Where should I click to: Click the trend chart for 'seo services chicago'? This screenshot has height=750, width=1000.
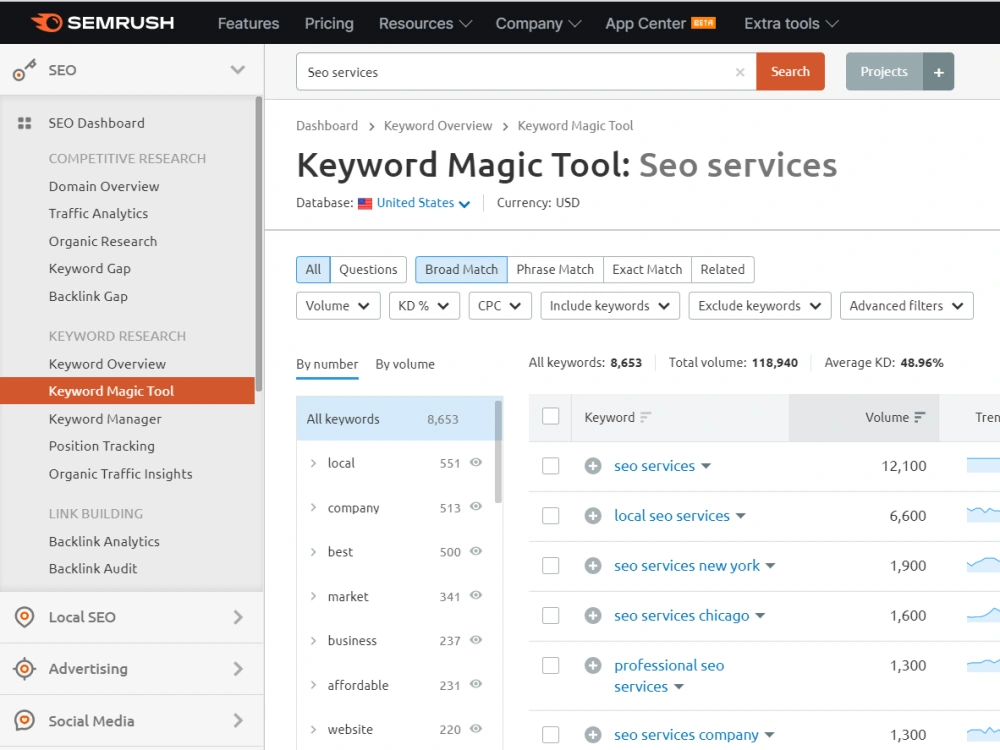(983, 615)
